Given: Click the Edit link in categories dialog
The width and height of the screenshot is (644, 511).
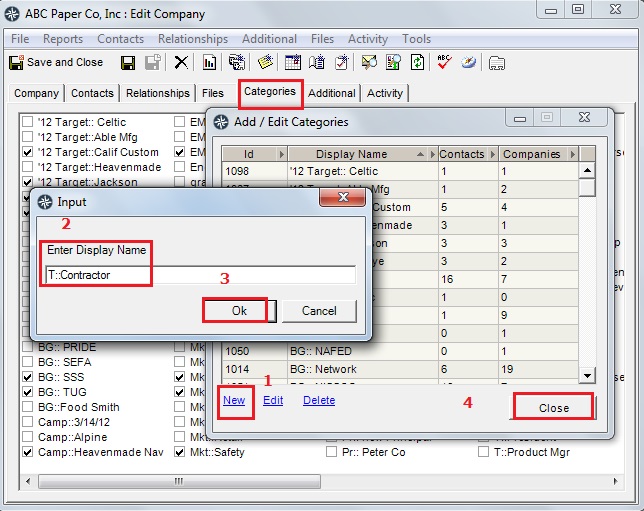Looking at the screenshot, I should point(273,400).
